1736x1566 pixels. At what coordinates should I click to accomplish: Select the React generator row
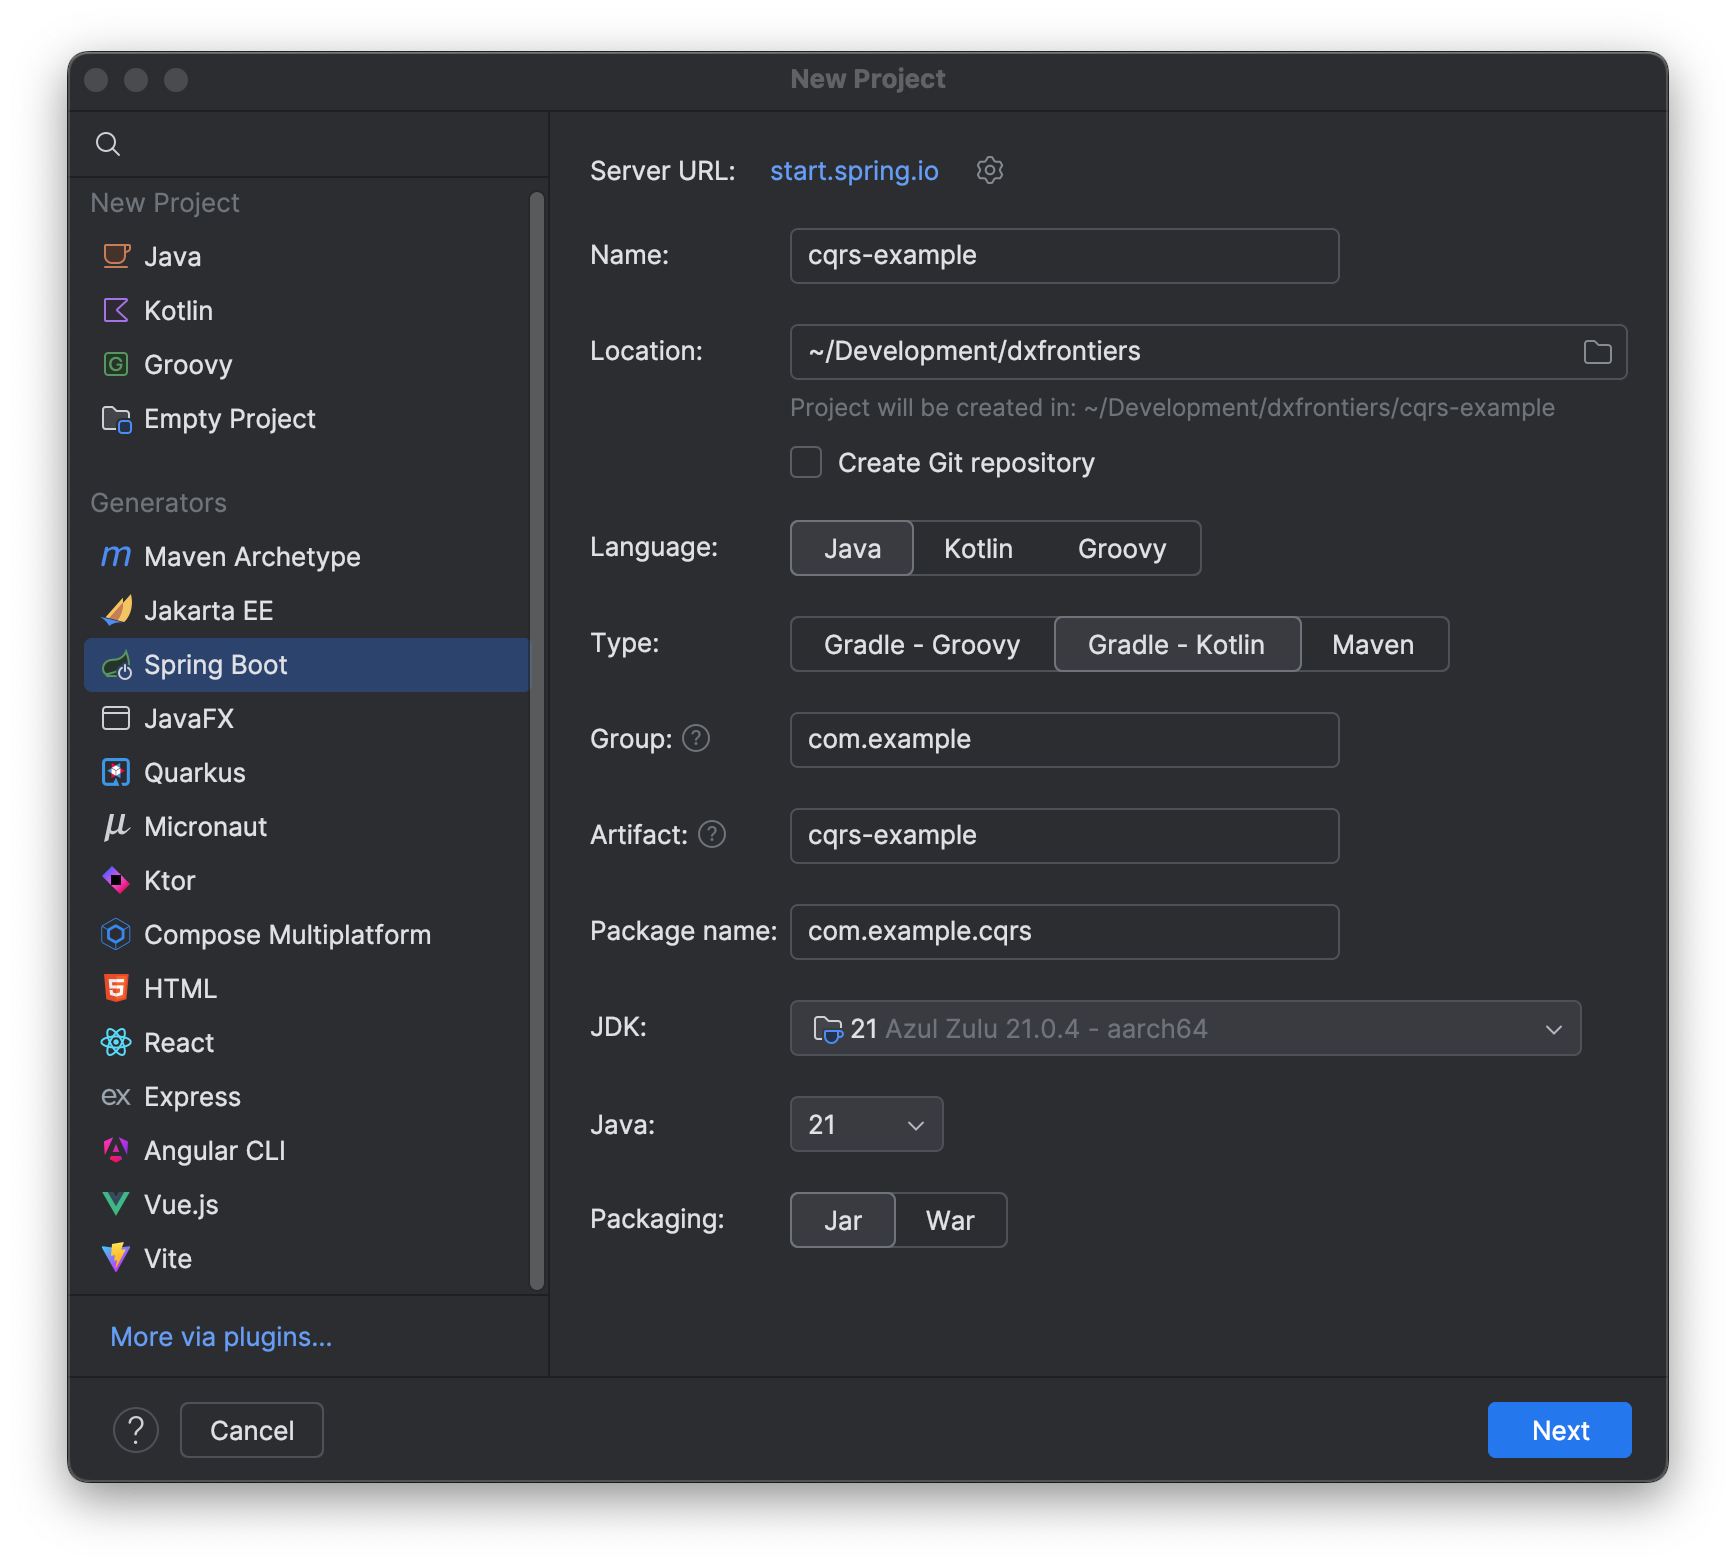pyautogui.click(x=306, y=1043)
